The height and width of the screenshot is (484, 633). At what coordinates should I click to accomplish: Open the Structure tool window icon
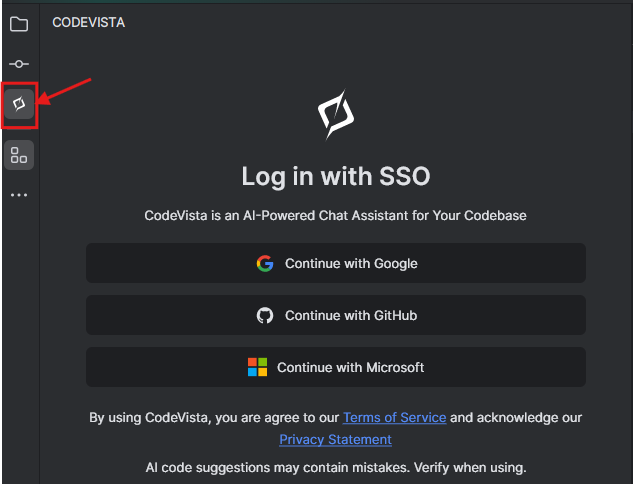[19, 155]
